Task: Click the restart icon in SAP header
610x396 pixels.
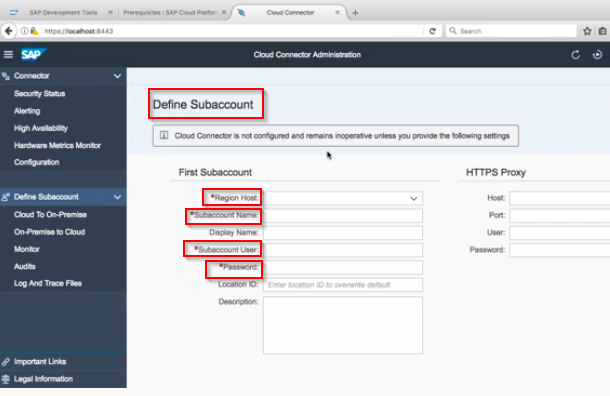Action: click(597, 55)
